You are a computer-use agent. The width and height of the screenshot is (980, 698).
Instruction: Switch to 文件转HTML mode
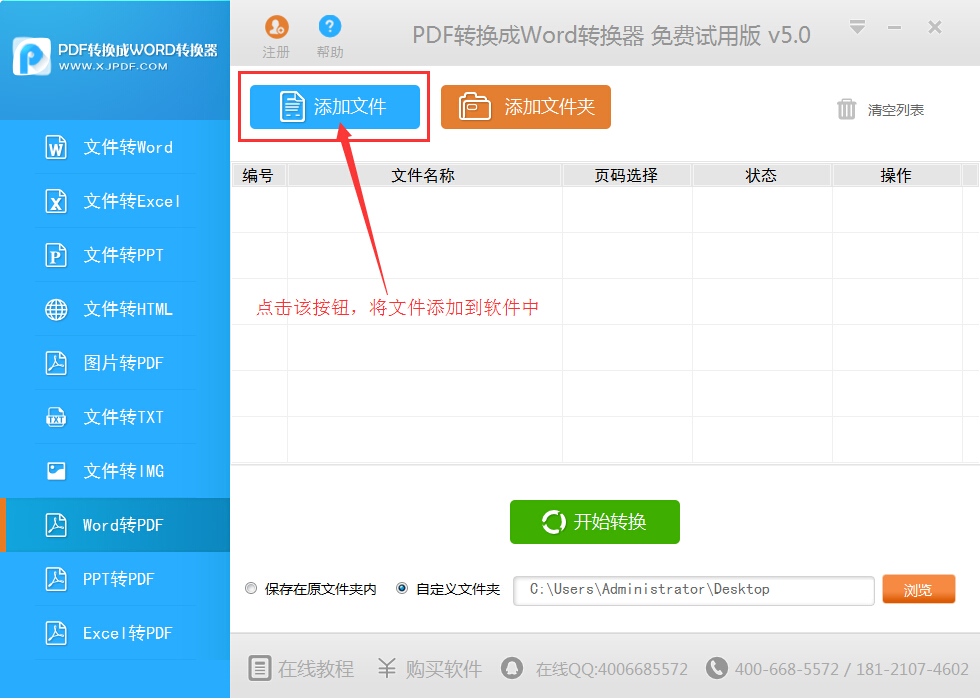115,309
